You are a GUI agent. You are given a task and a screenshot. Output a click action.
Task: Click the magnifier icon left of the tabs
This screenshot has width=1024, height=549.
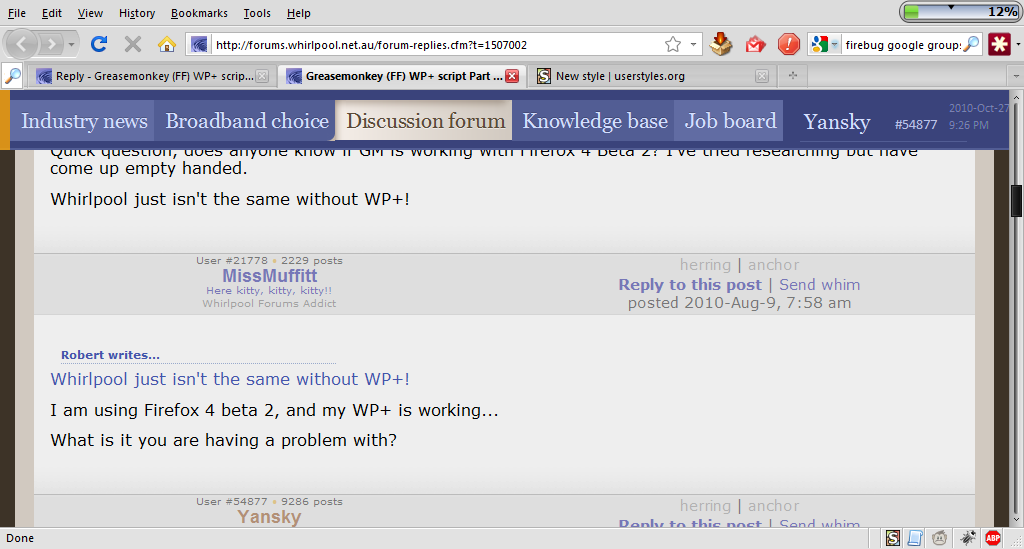tap(12, 76)
